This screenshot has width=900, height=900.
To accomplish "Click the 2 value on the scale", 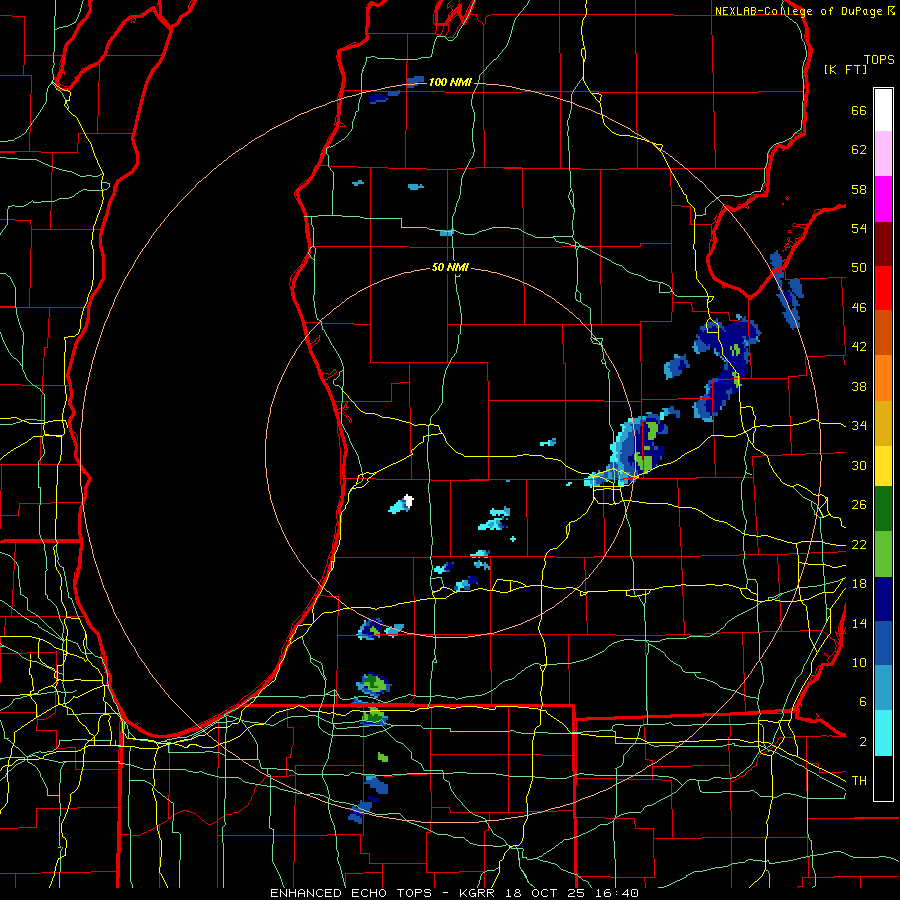I will coord(863,742).
